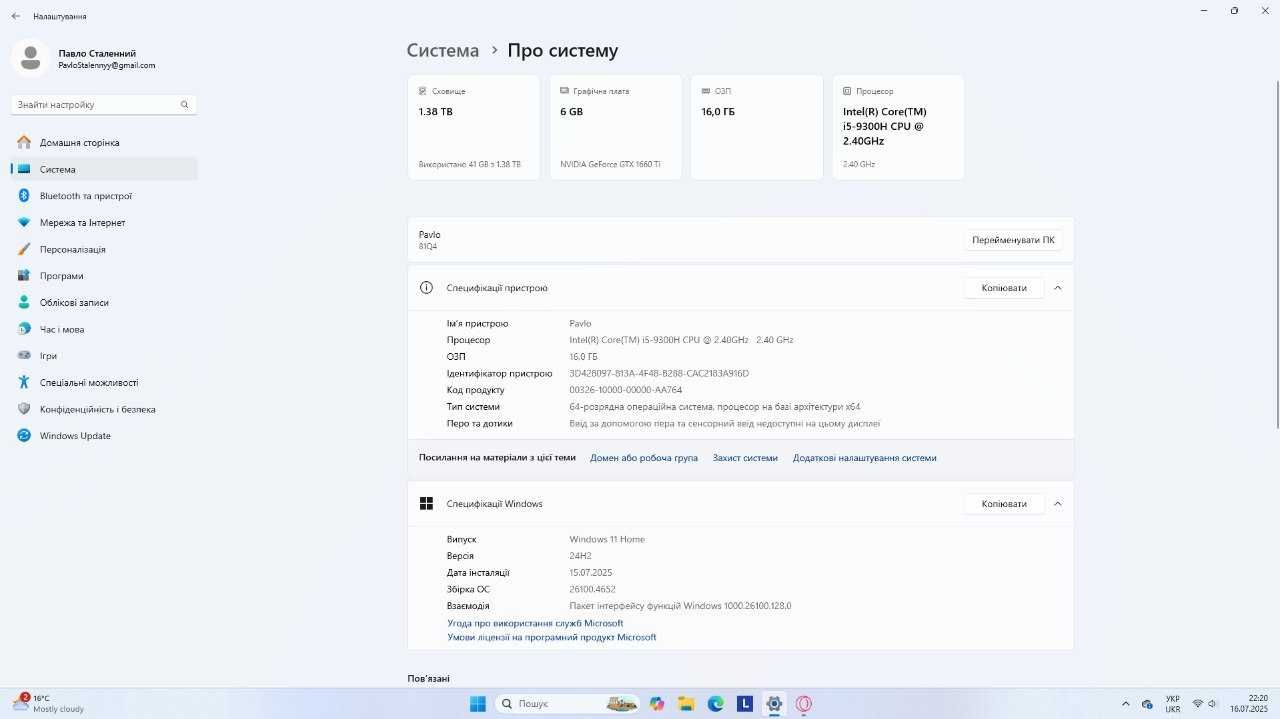The height and width of the screenshot is (719, 1280).
Task: Open the user profile avatar icon
Action: pyautogui.click(x=30, y=58)
